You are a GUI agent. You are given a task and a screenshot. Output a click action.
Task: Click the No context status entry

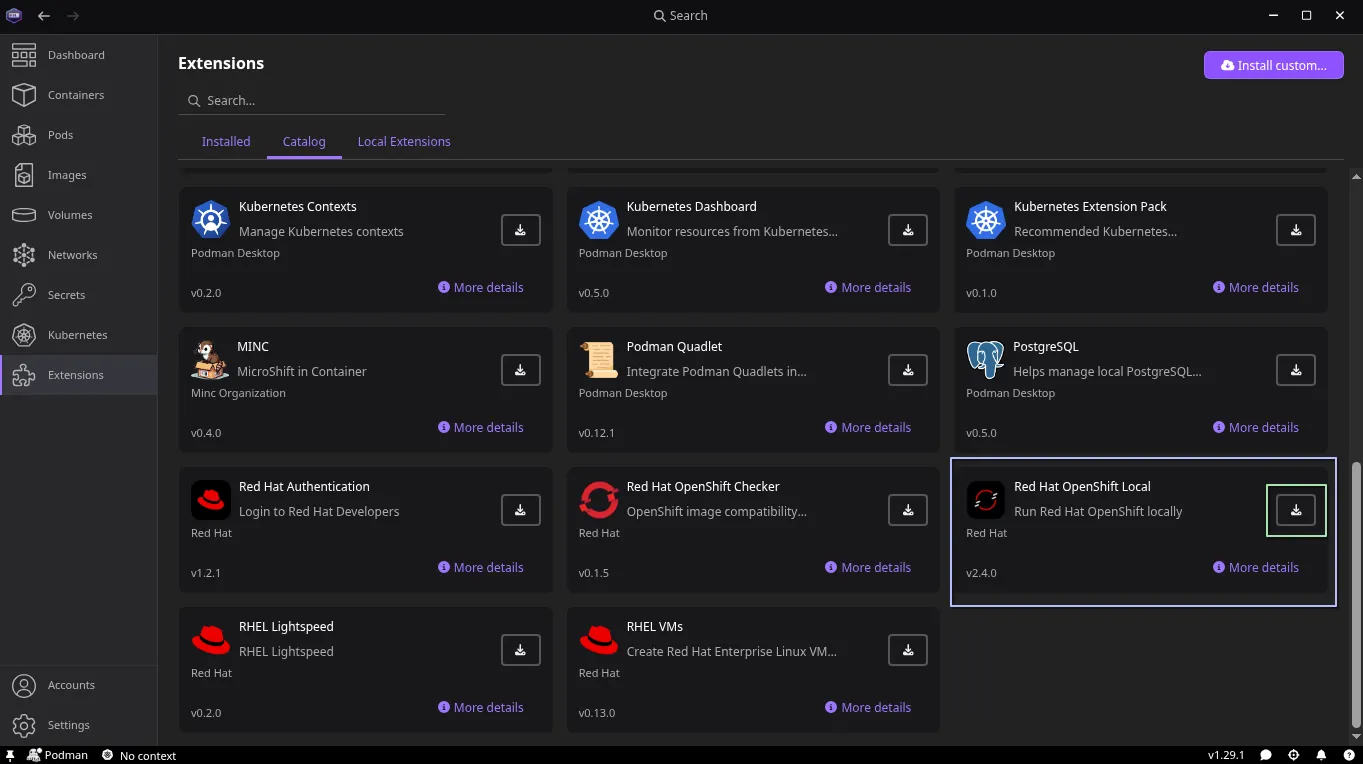[138, 755]
